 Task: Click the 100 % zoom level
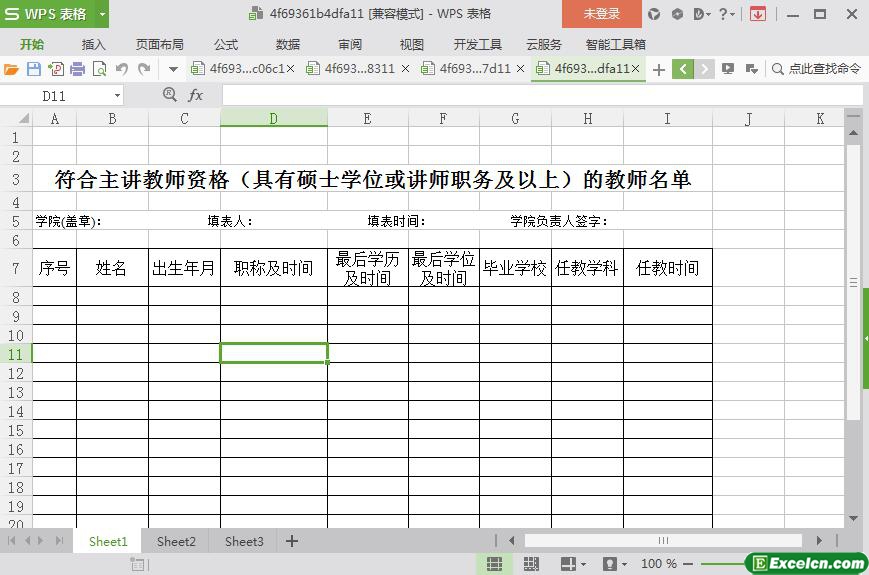pos(658,564)
